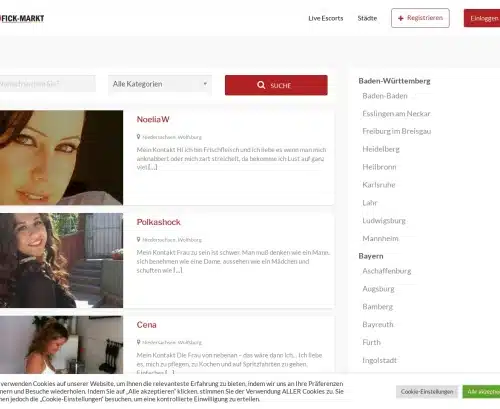Click location pin icon under Cena

[138, 342]
